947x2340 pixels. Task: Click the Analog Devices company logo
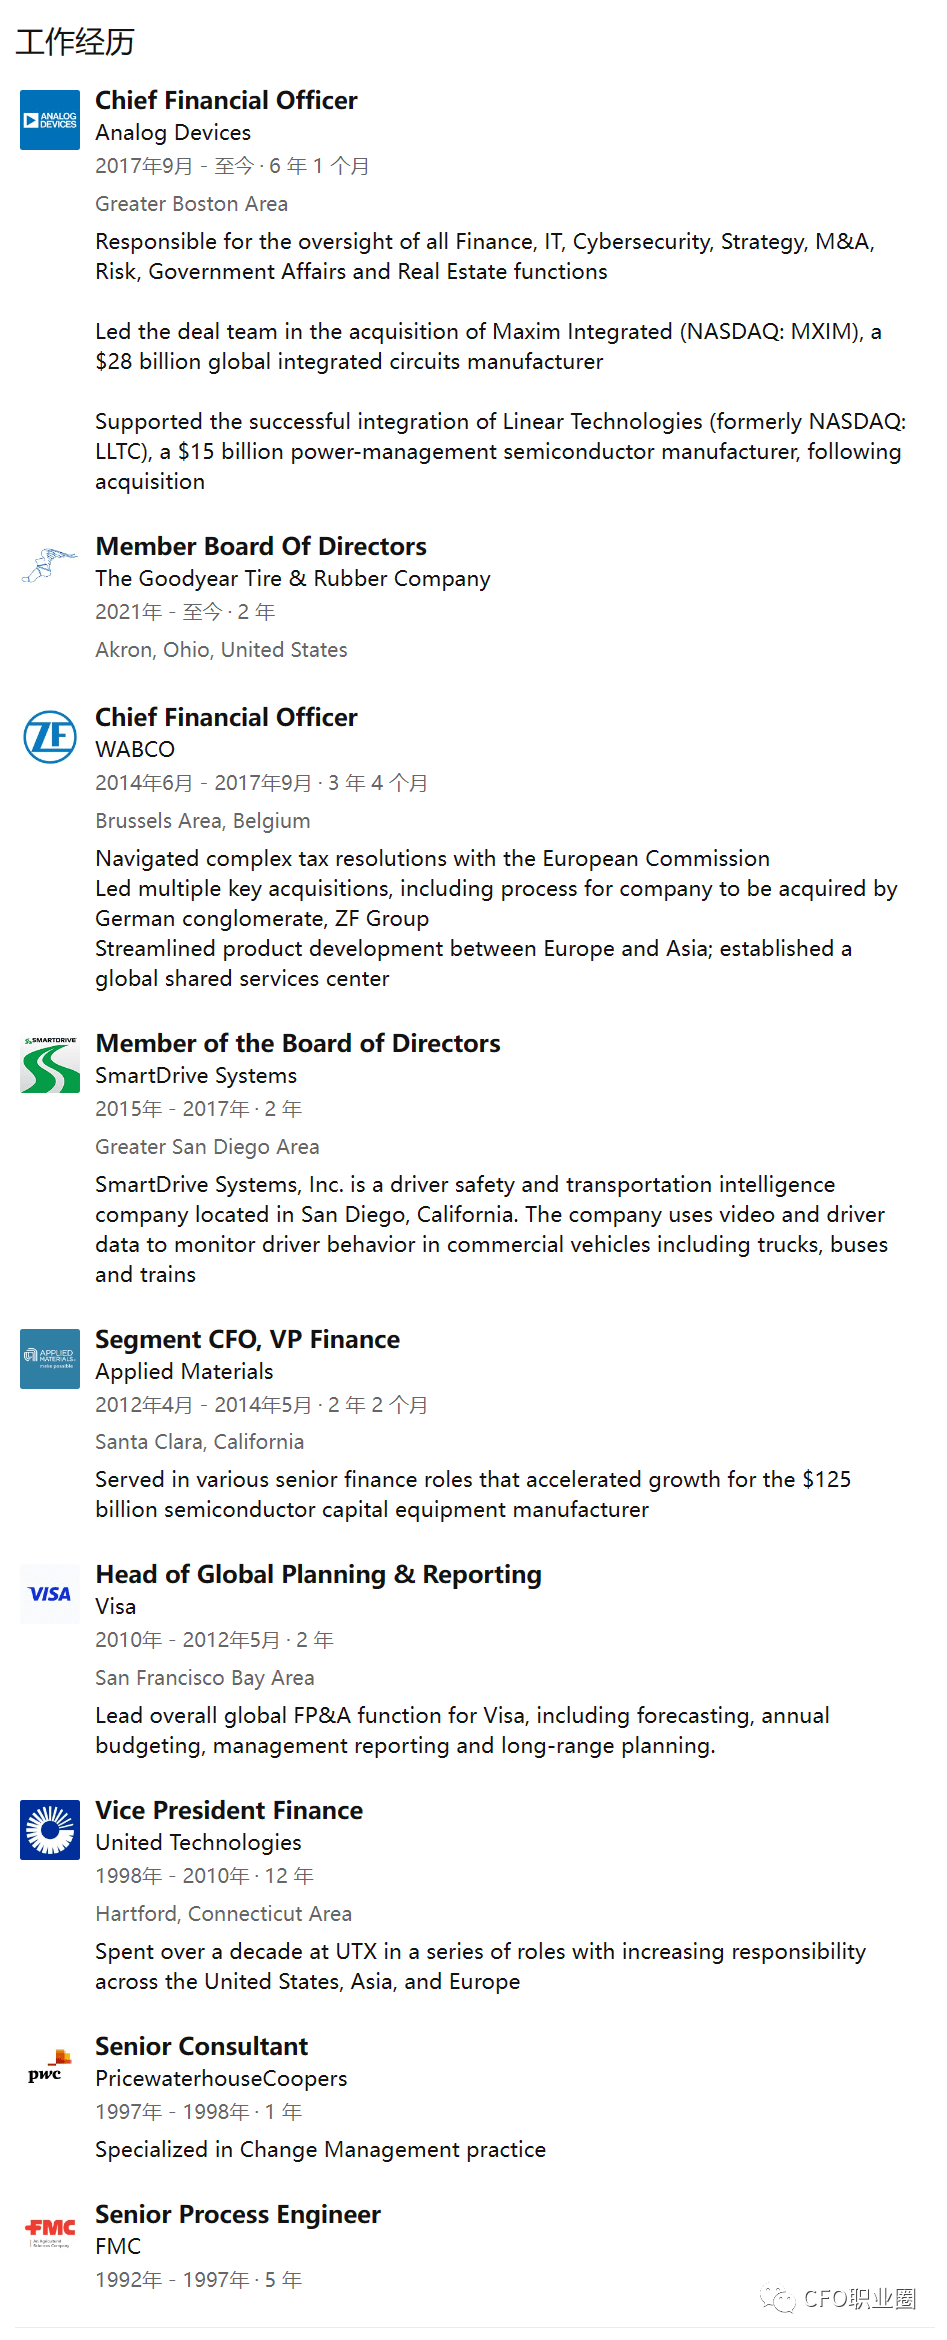point(50,120)
